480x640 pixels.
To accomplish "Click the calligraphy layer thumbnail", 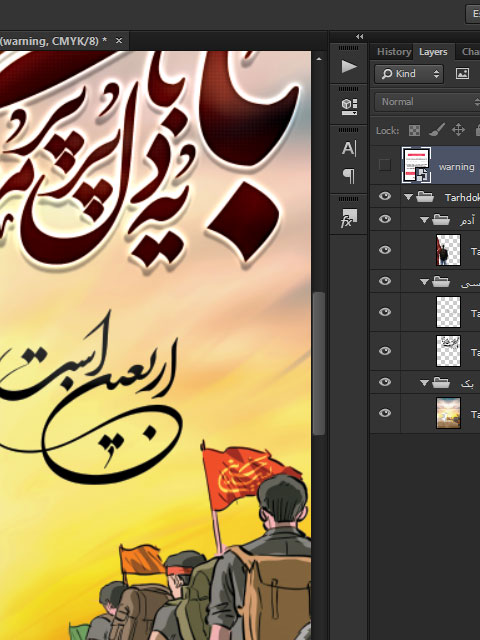I will (x=448, y=351).
